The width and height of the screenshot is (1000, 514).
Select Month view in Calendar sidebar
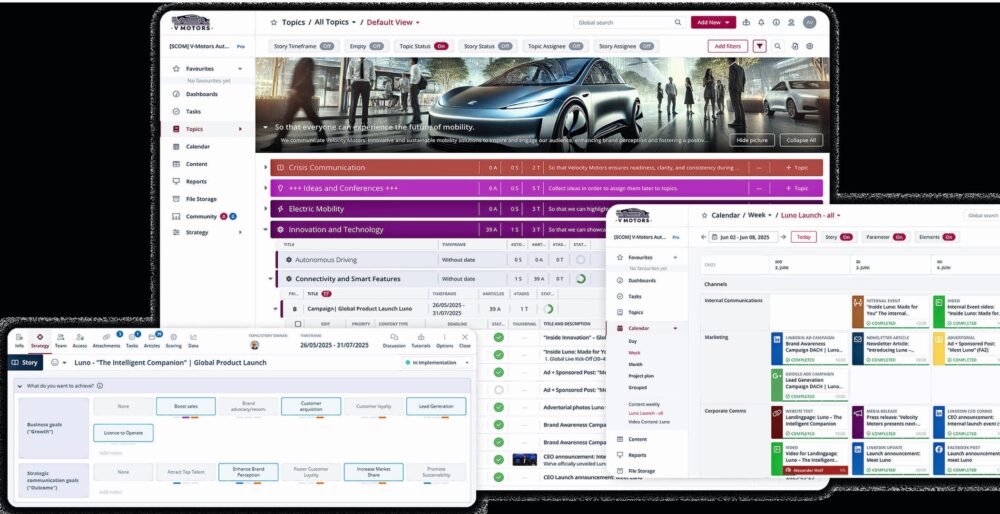[635, 364]
